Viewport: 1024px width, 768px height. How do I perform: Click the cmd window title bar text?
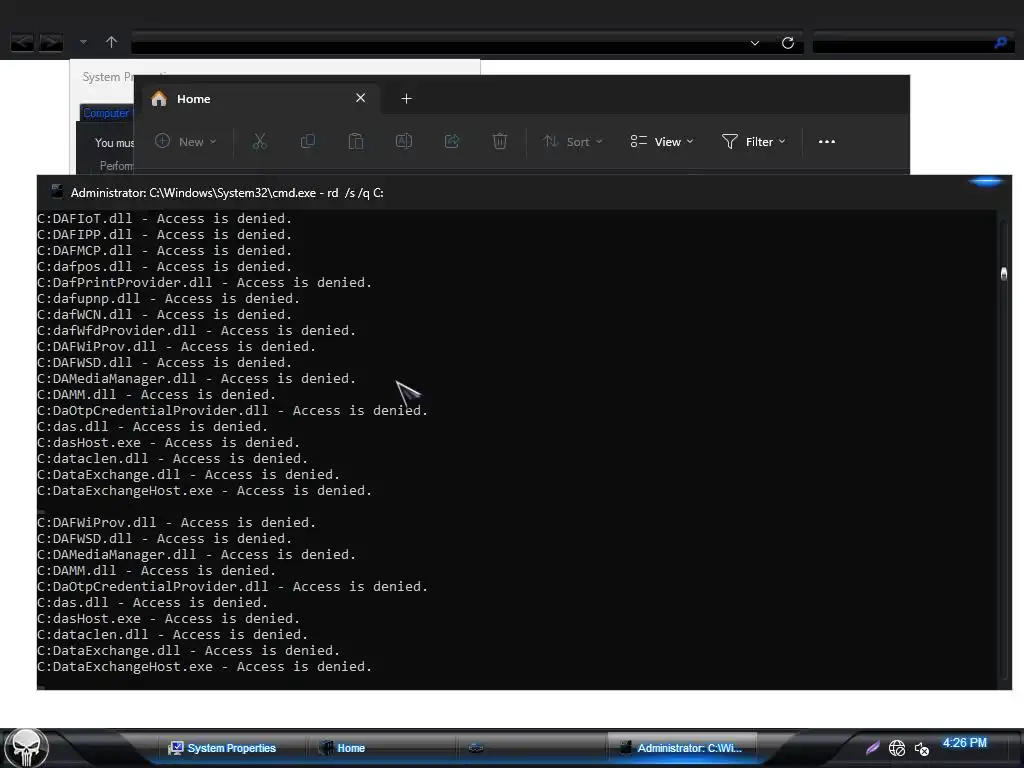click(x=227, y=193)
